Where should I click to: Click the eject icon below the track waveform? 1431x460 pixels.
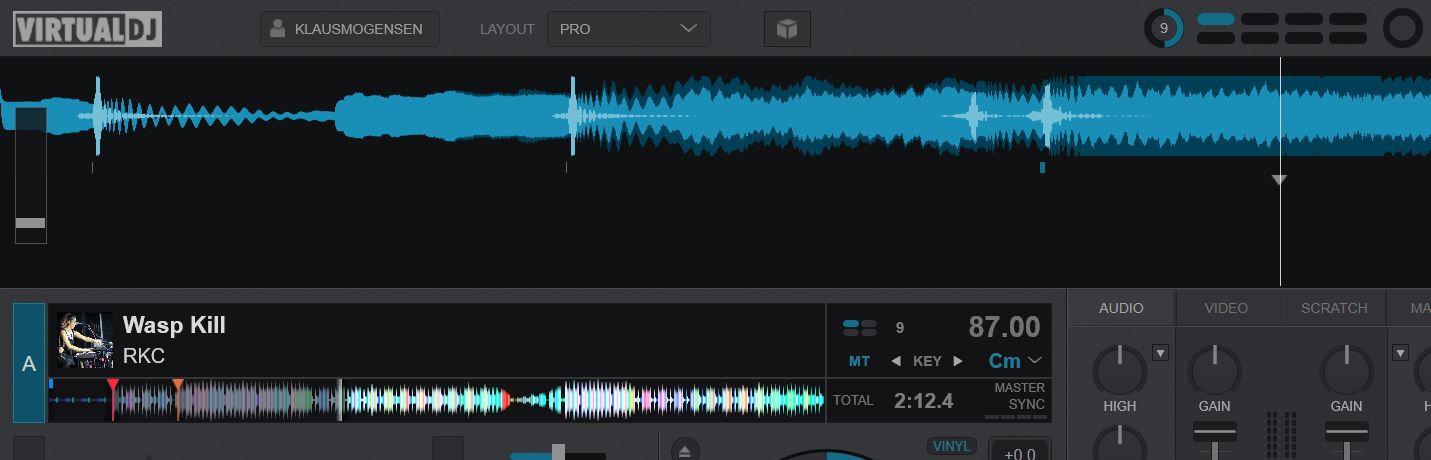pos(684,451)
